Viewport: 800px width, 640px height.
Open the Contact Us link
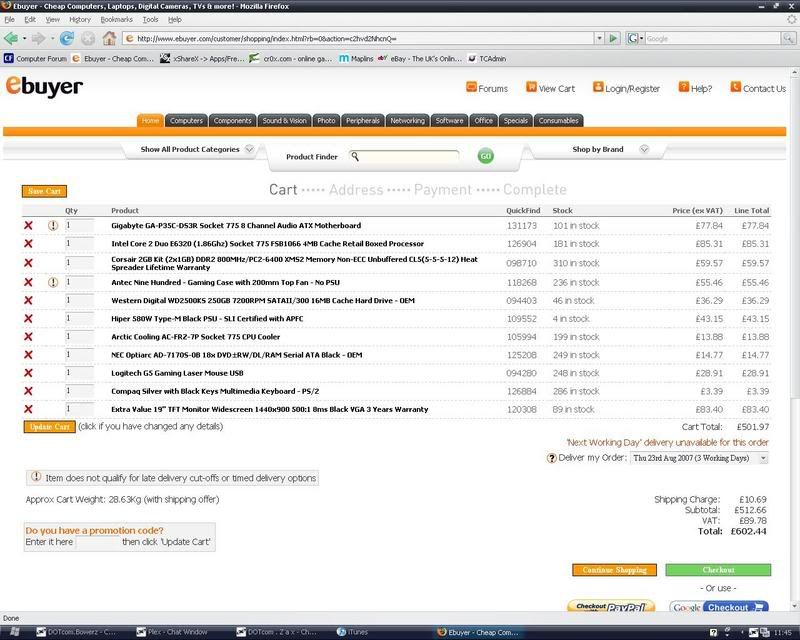(758, 88)
